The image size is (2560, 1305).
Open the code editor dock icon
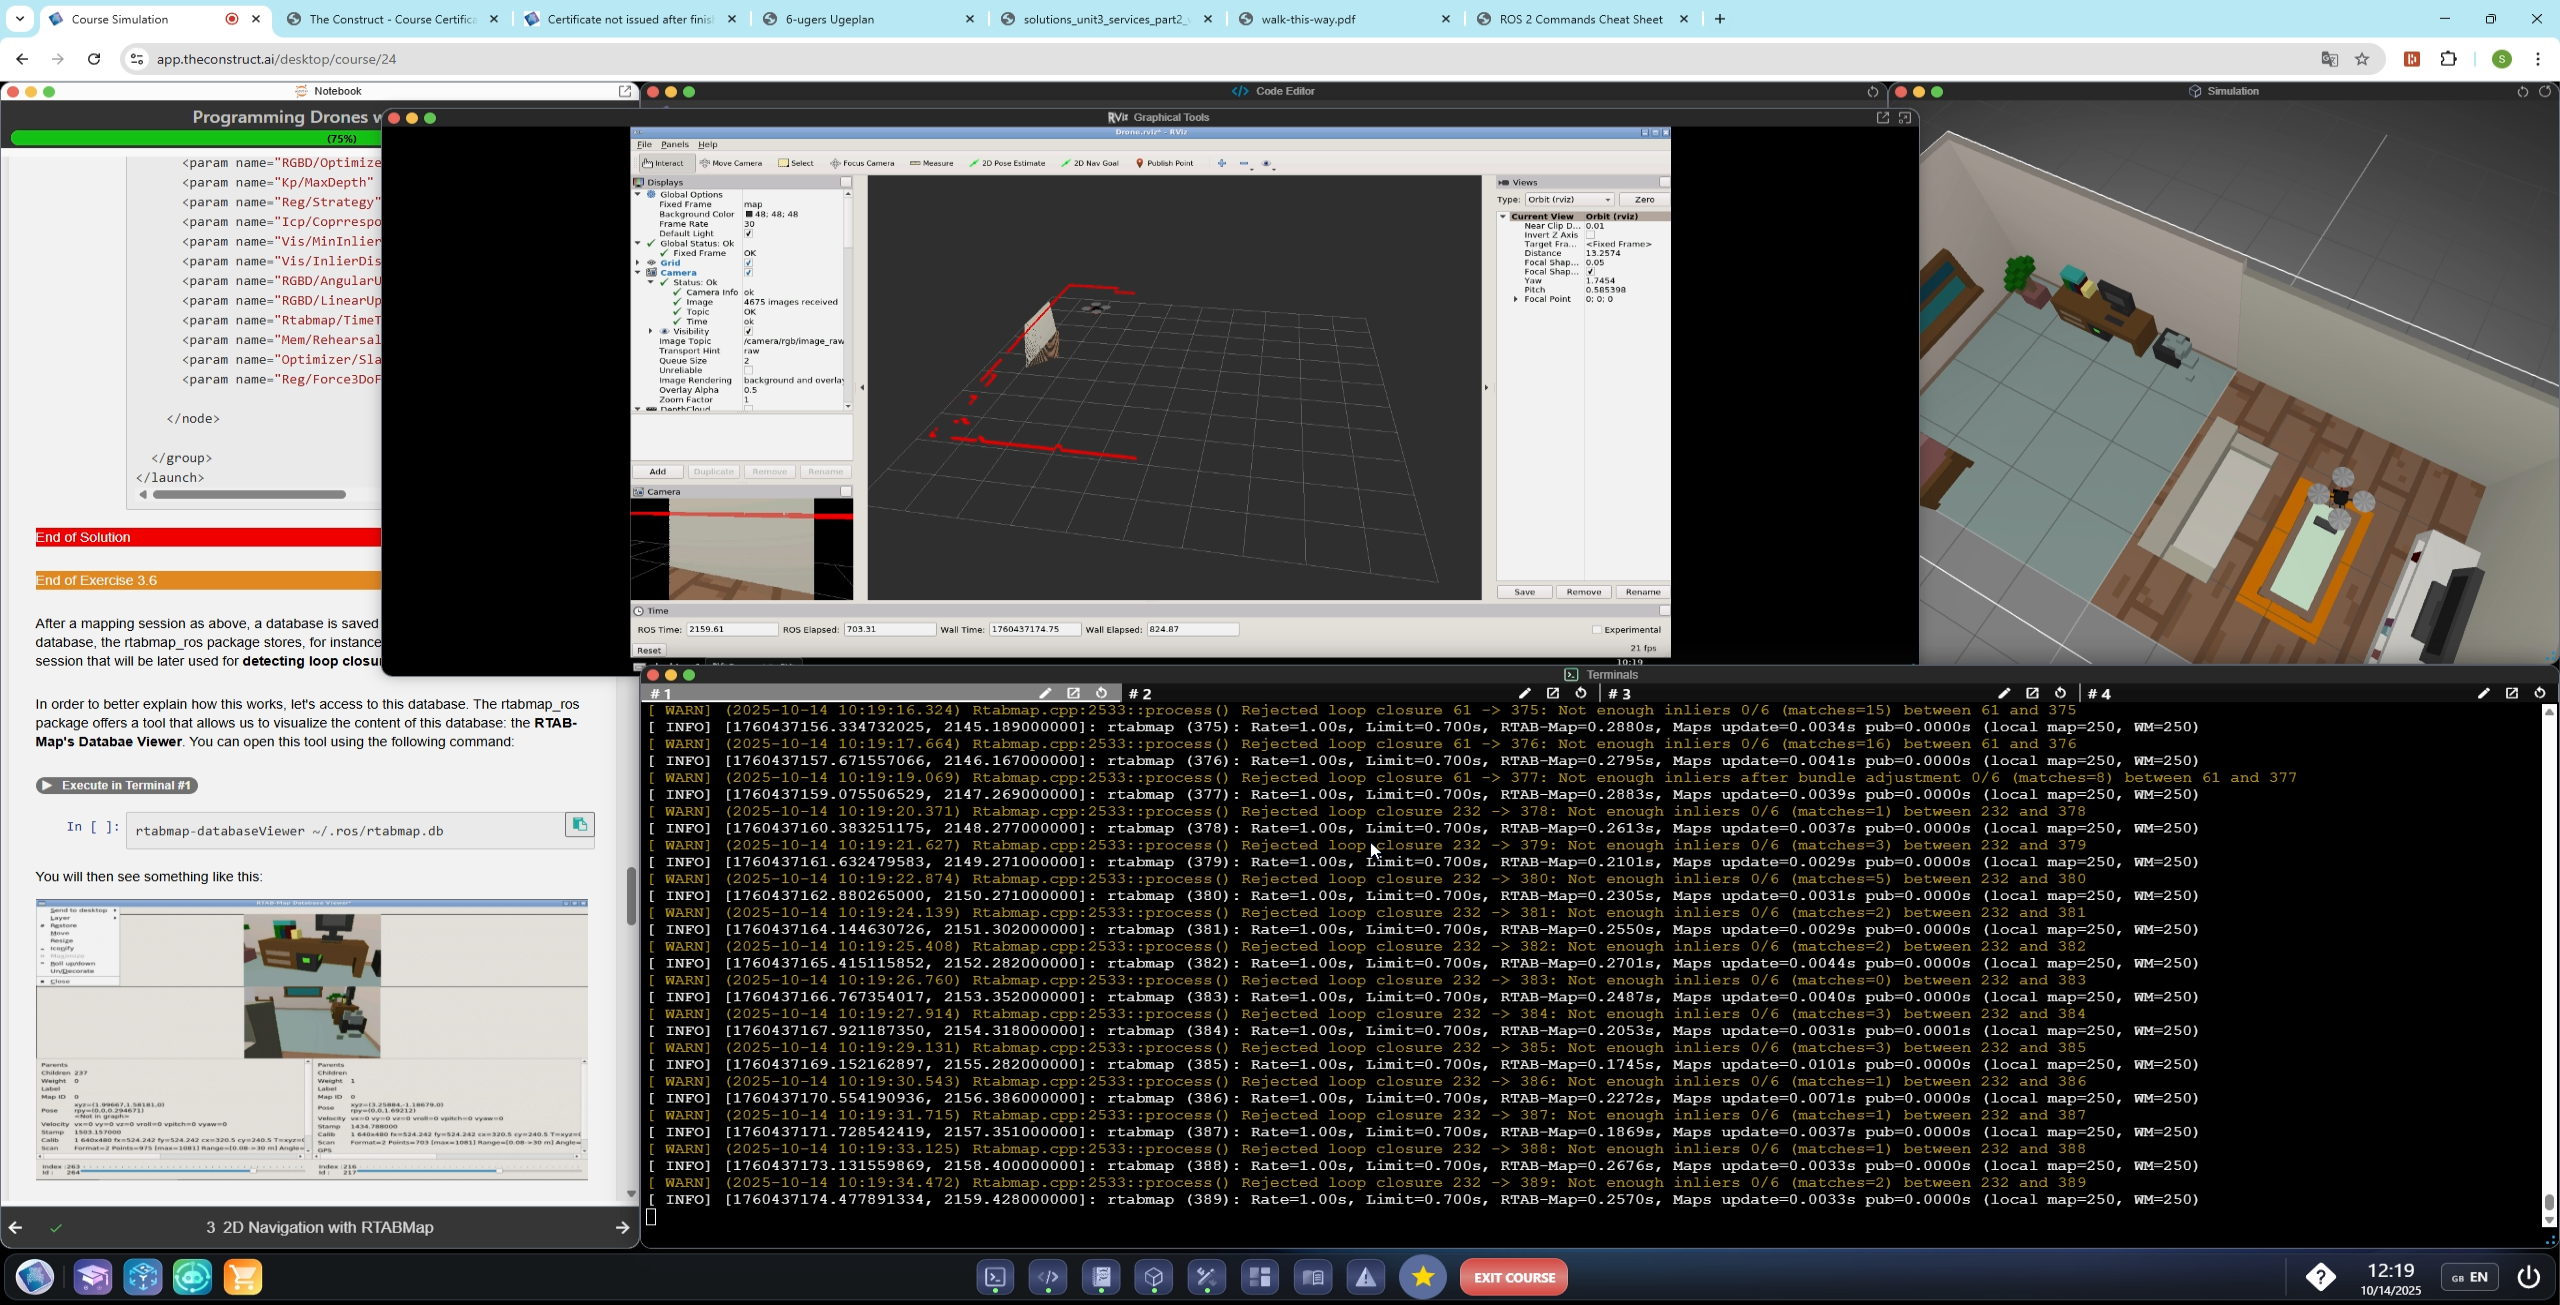tap(1048, 1277)
